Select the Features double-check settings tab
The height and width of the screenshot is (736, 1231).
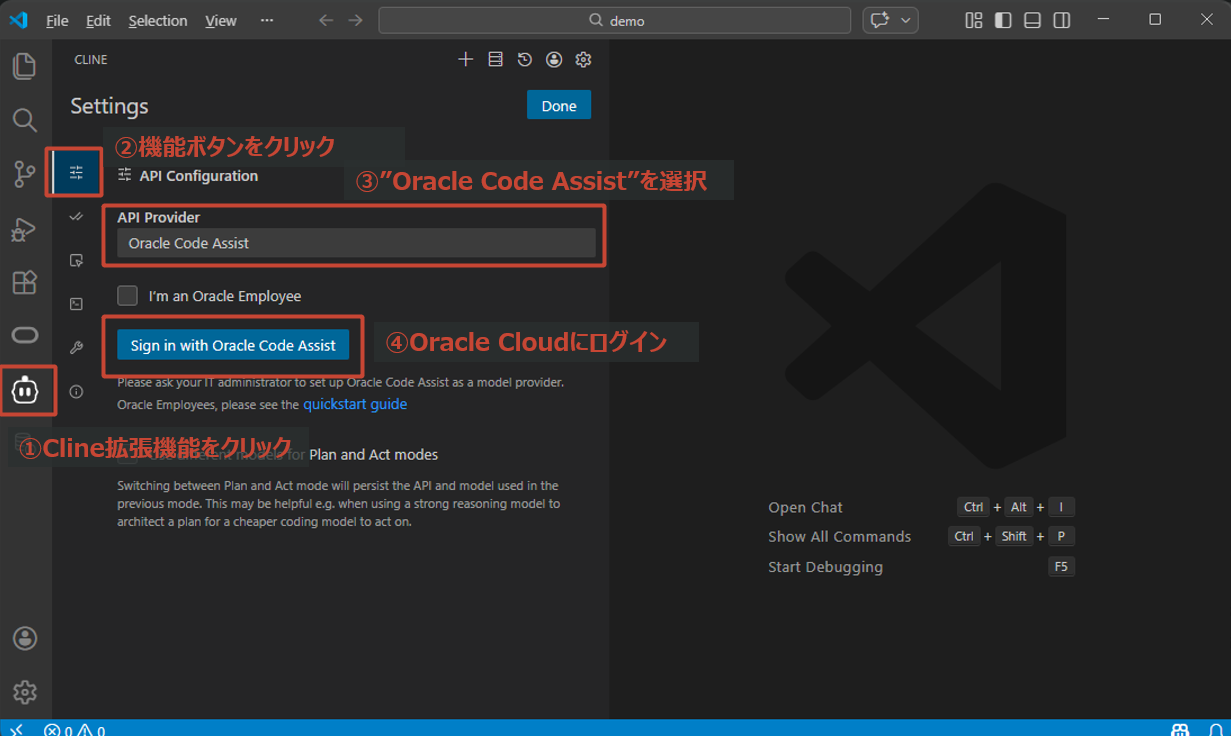(x=76, y=216)
